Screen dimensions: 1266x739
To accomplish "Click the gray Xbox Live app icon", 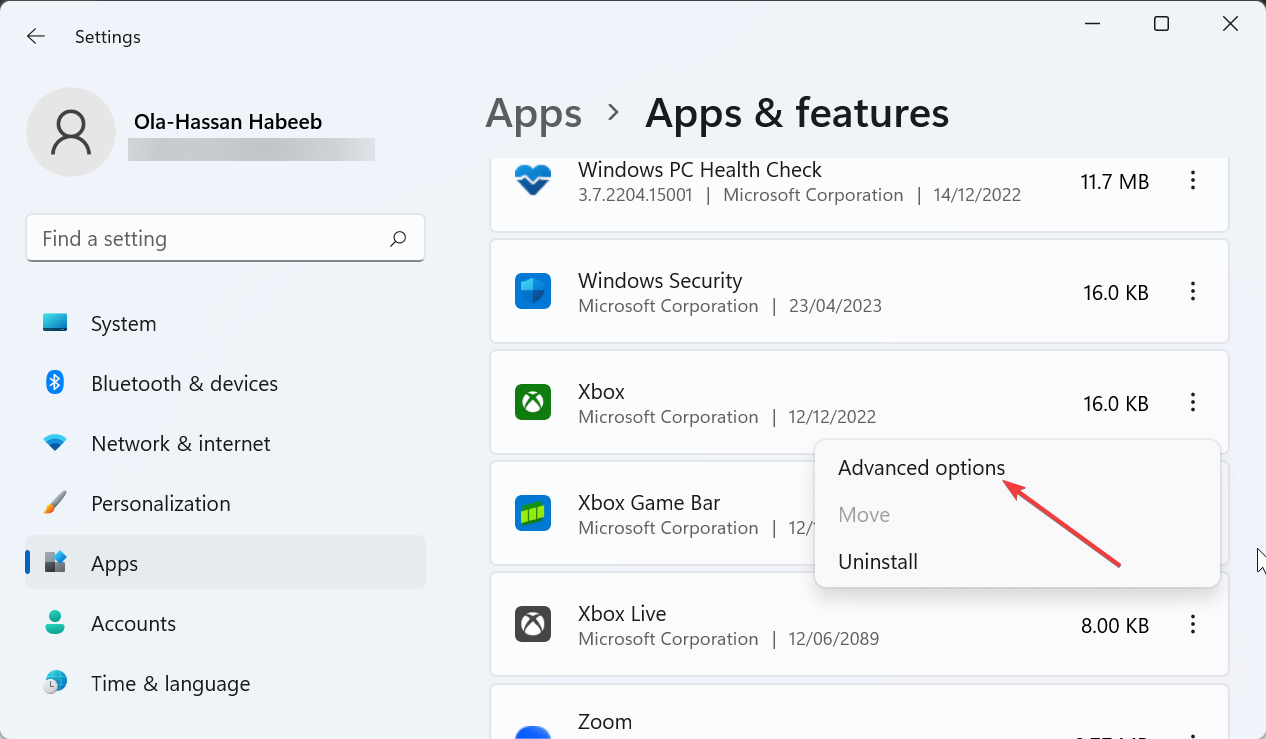I will click(533, 625).
